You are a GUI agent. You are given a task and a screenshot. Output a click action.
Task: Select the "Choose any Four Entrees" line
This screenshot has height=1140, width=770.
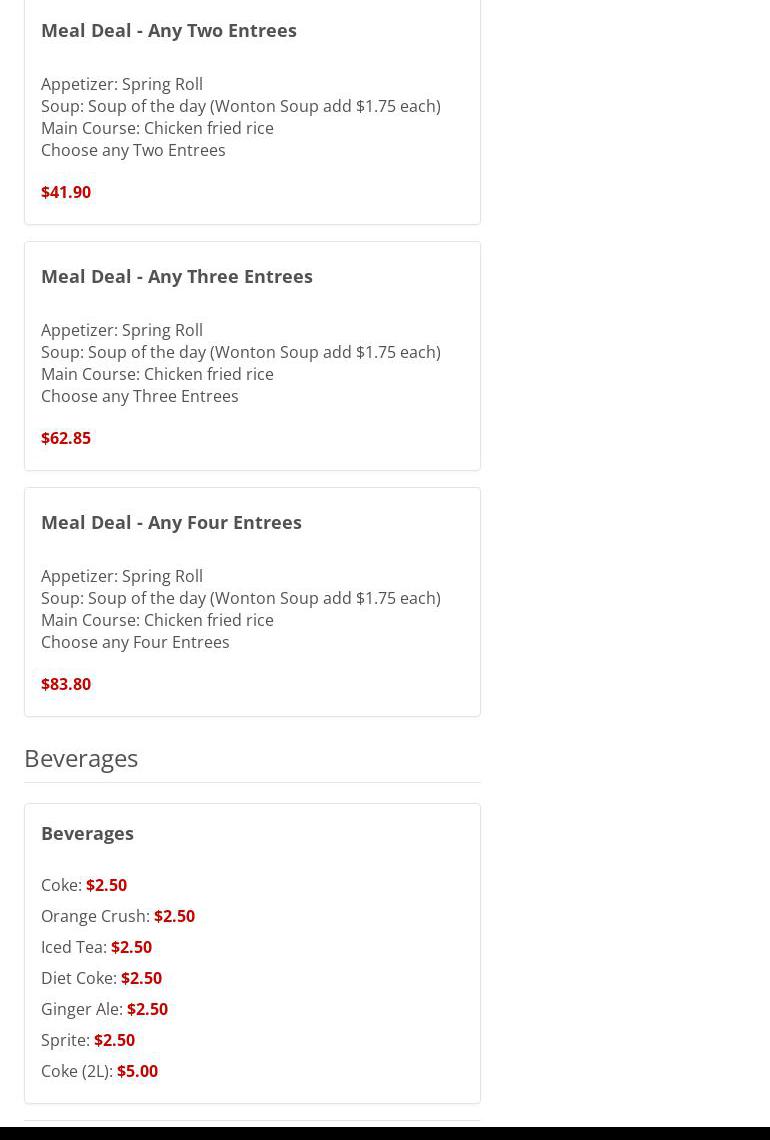(135, 642)
